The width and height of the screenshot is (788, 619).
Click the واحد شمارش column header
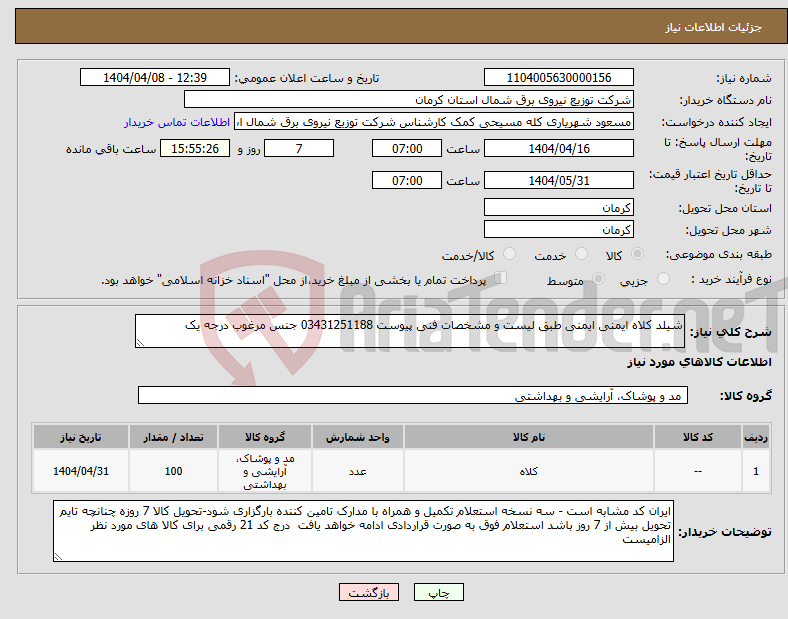(357, 437)
